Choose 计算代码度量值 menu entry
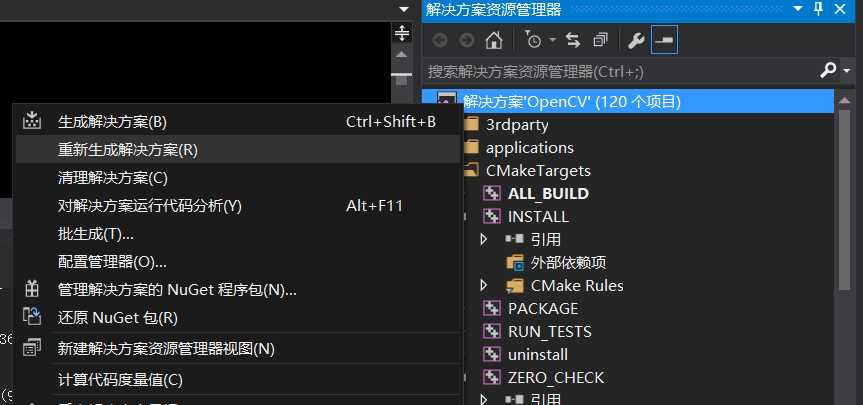 point(237,380)
